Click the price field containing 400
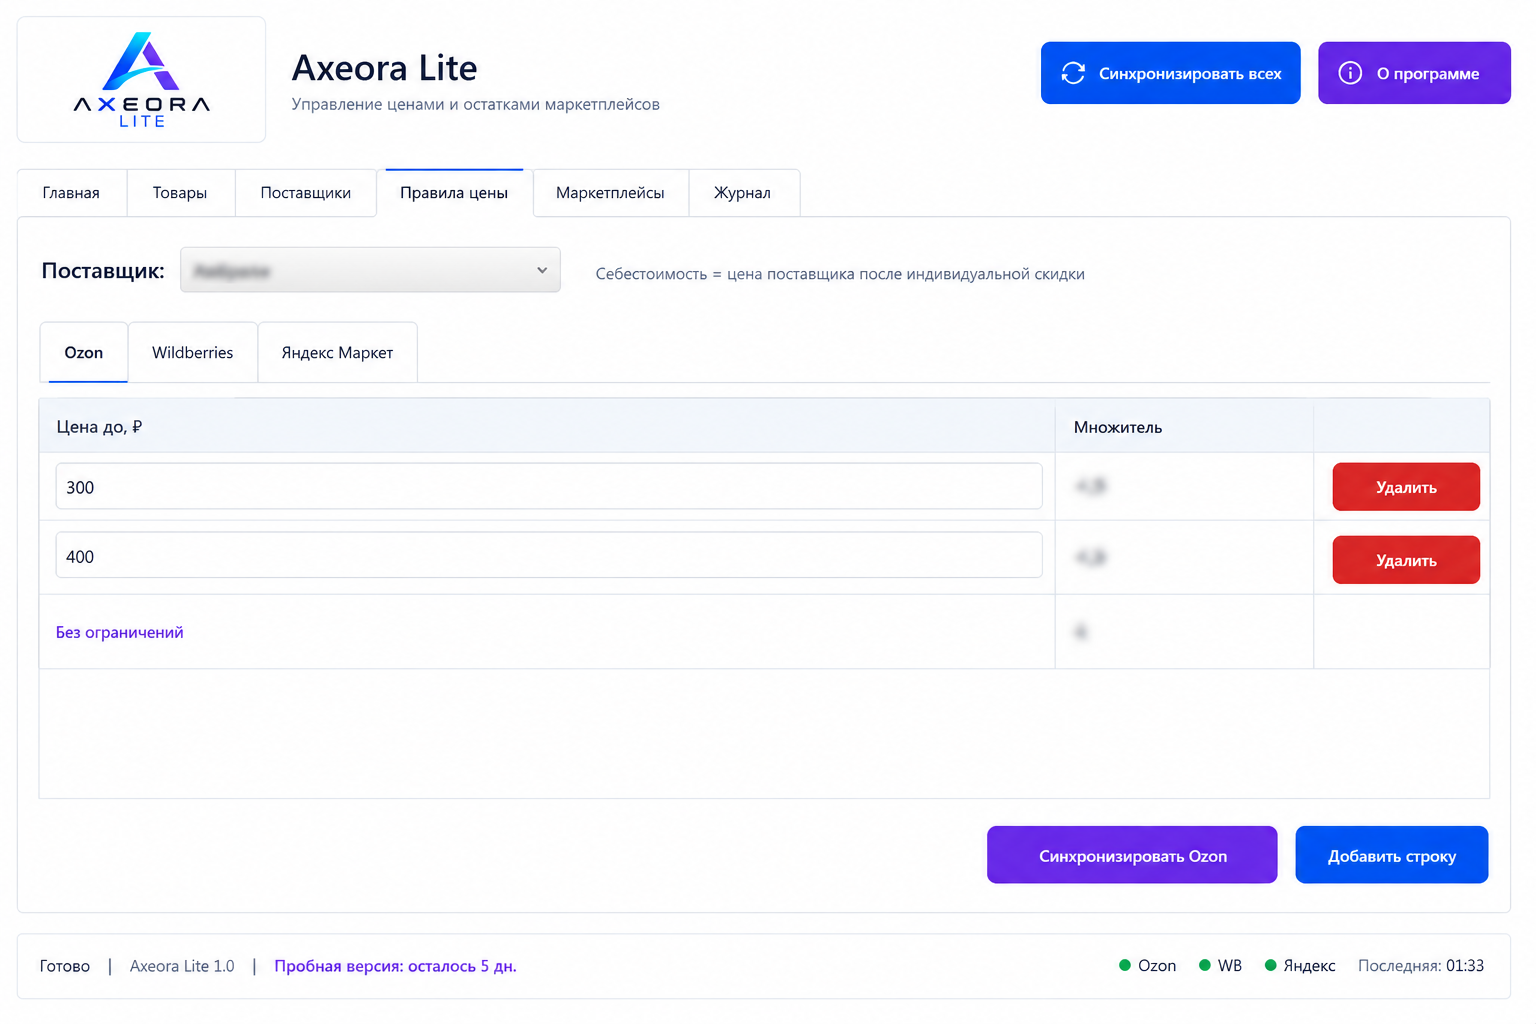 [549, 555]
